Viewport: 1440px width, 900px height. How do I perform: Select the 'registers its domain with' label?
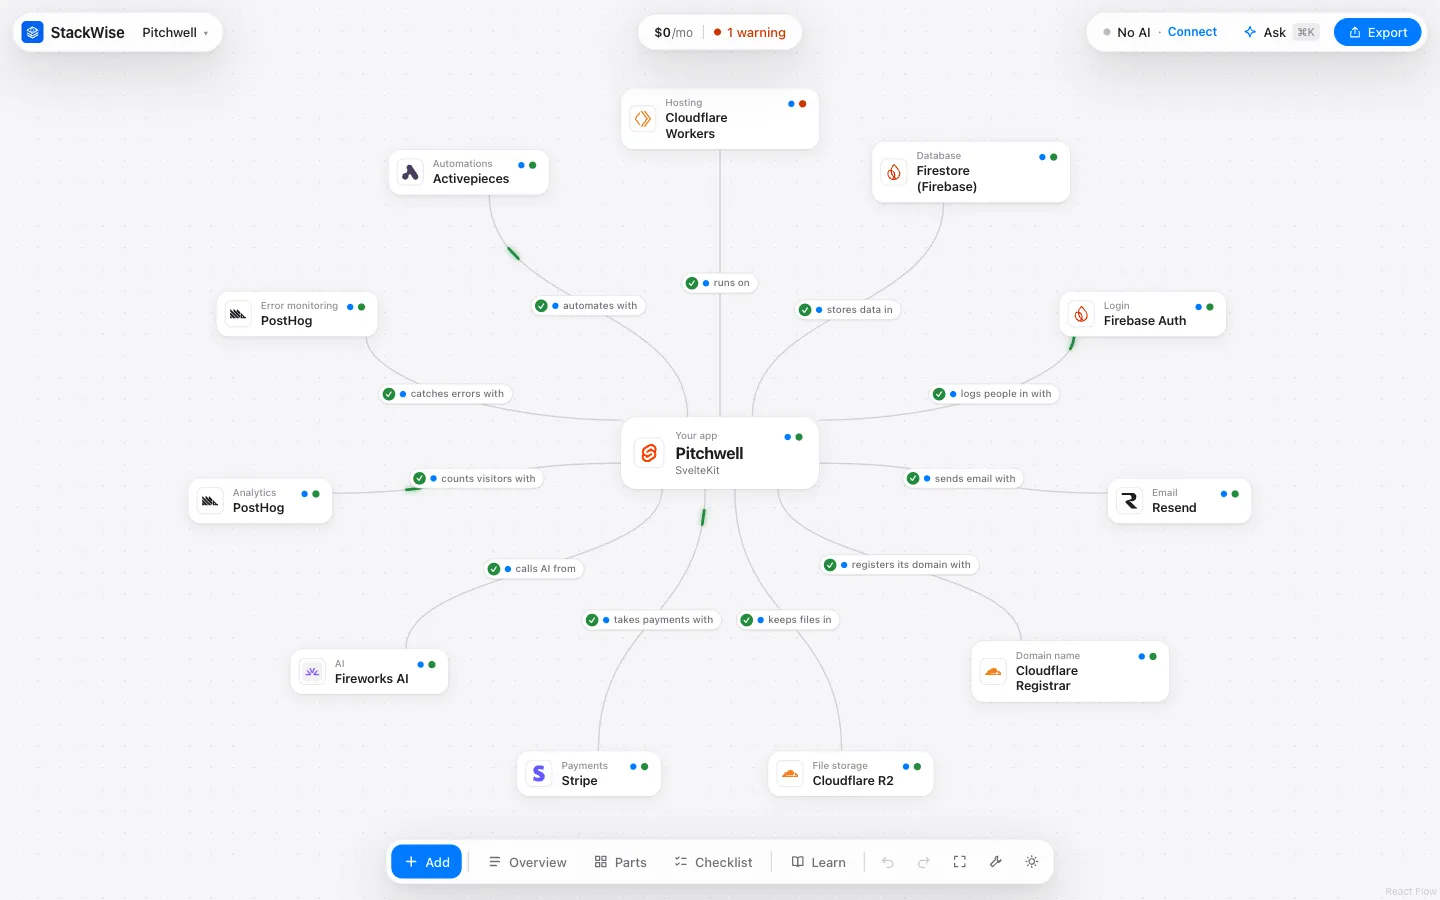pos(900,565)
